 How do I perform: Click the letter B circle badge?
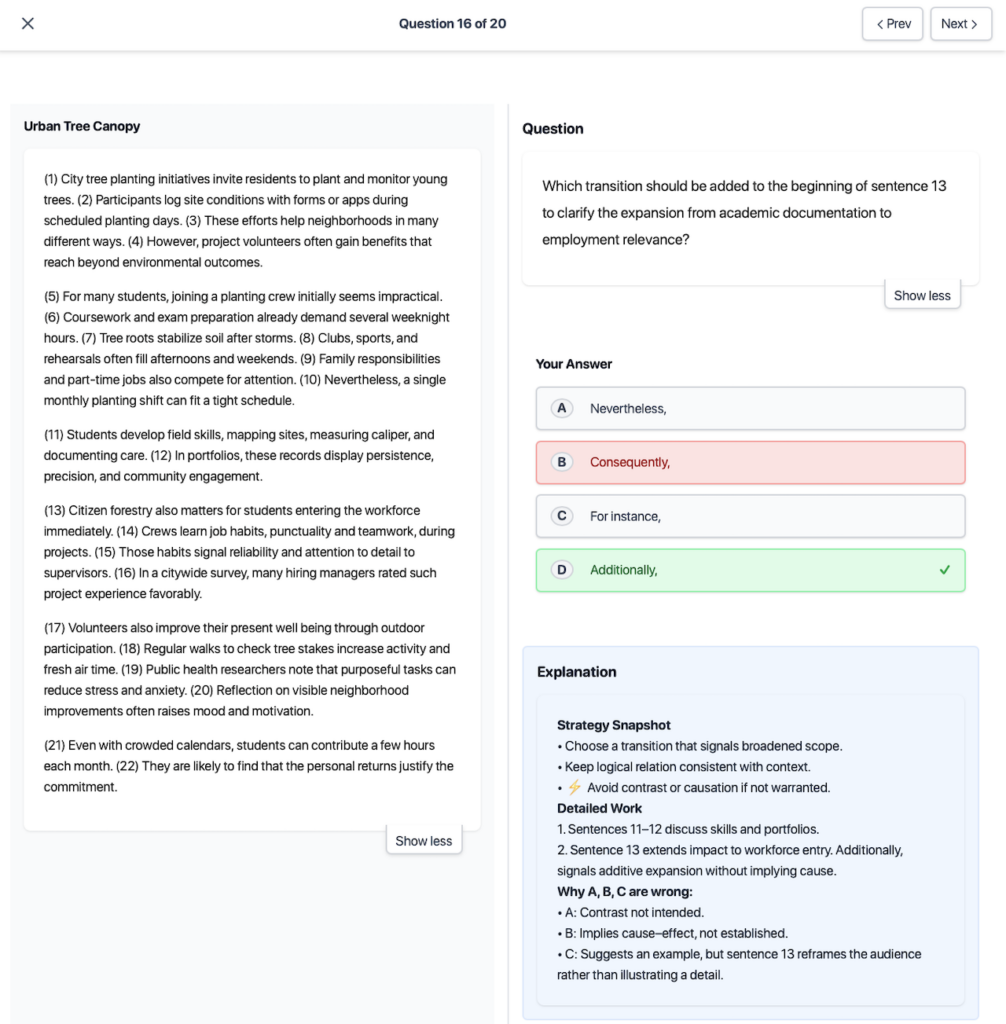pyautogui.click(x=562, y=462)
